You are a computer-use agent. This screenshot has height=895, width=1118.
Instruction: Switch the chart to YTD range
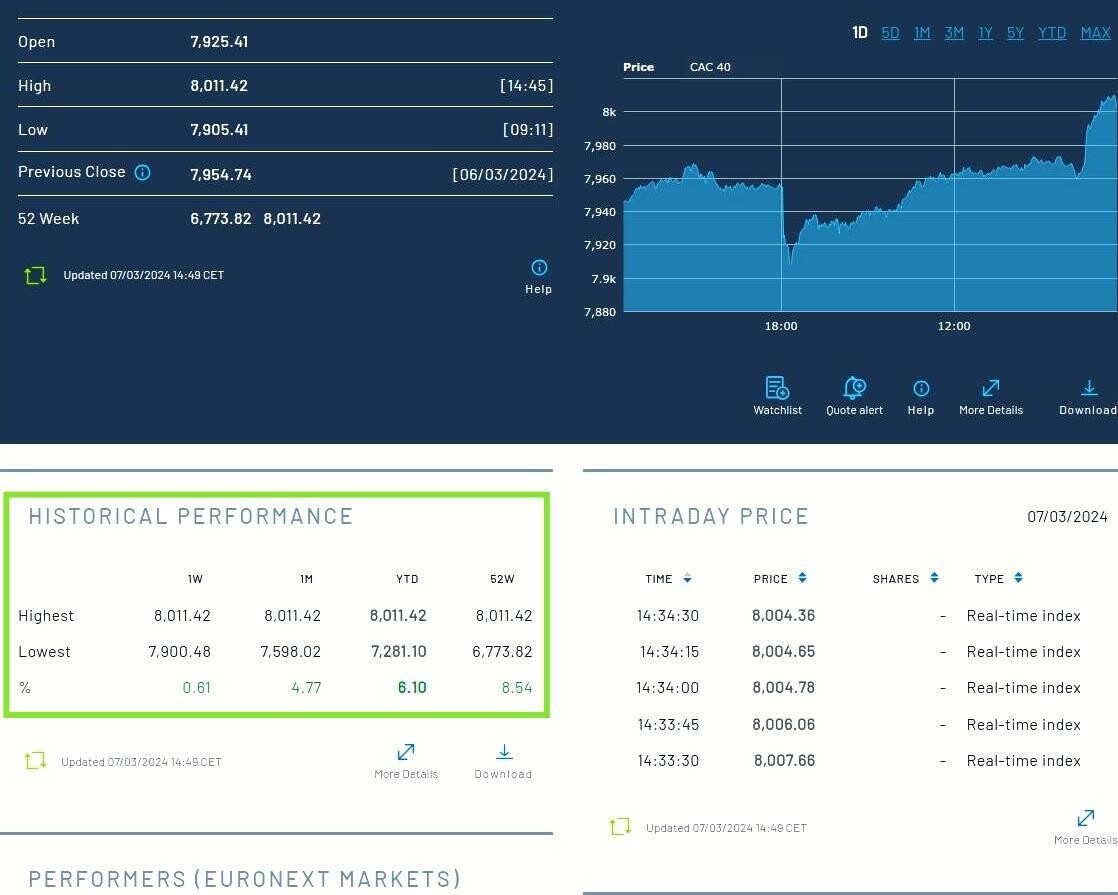[1052, 33]
